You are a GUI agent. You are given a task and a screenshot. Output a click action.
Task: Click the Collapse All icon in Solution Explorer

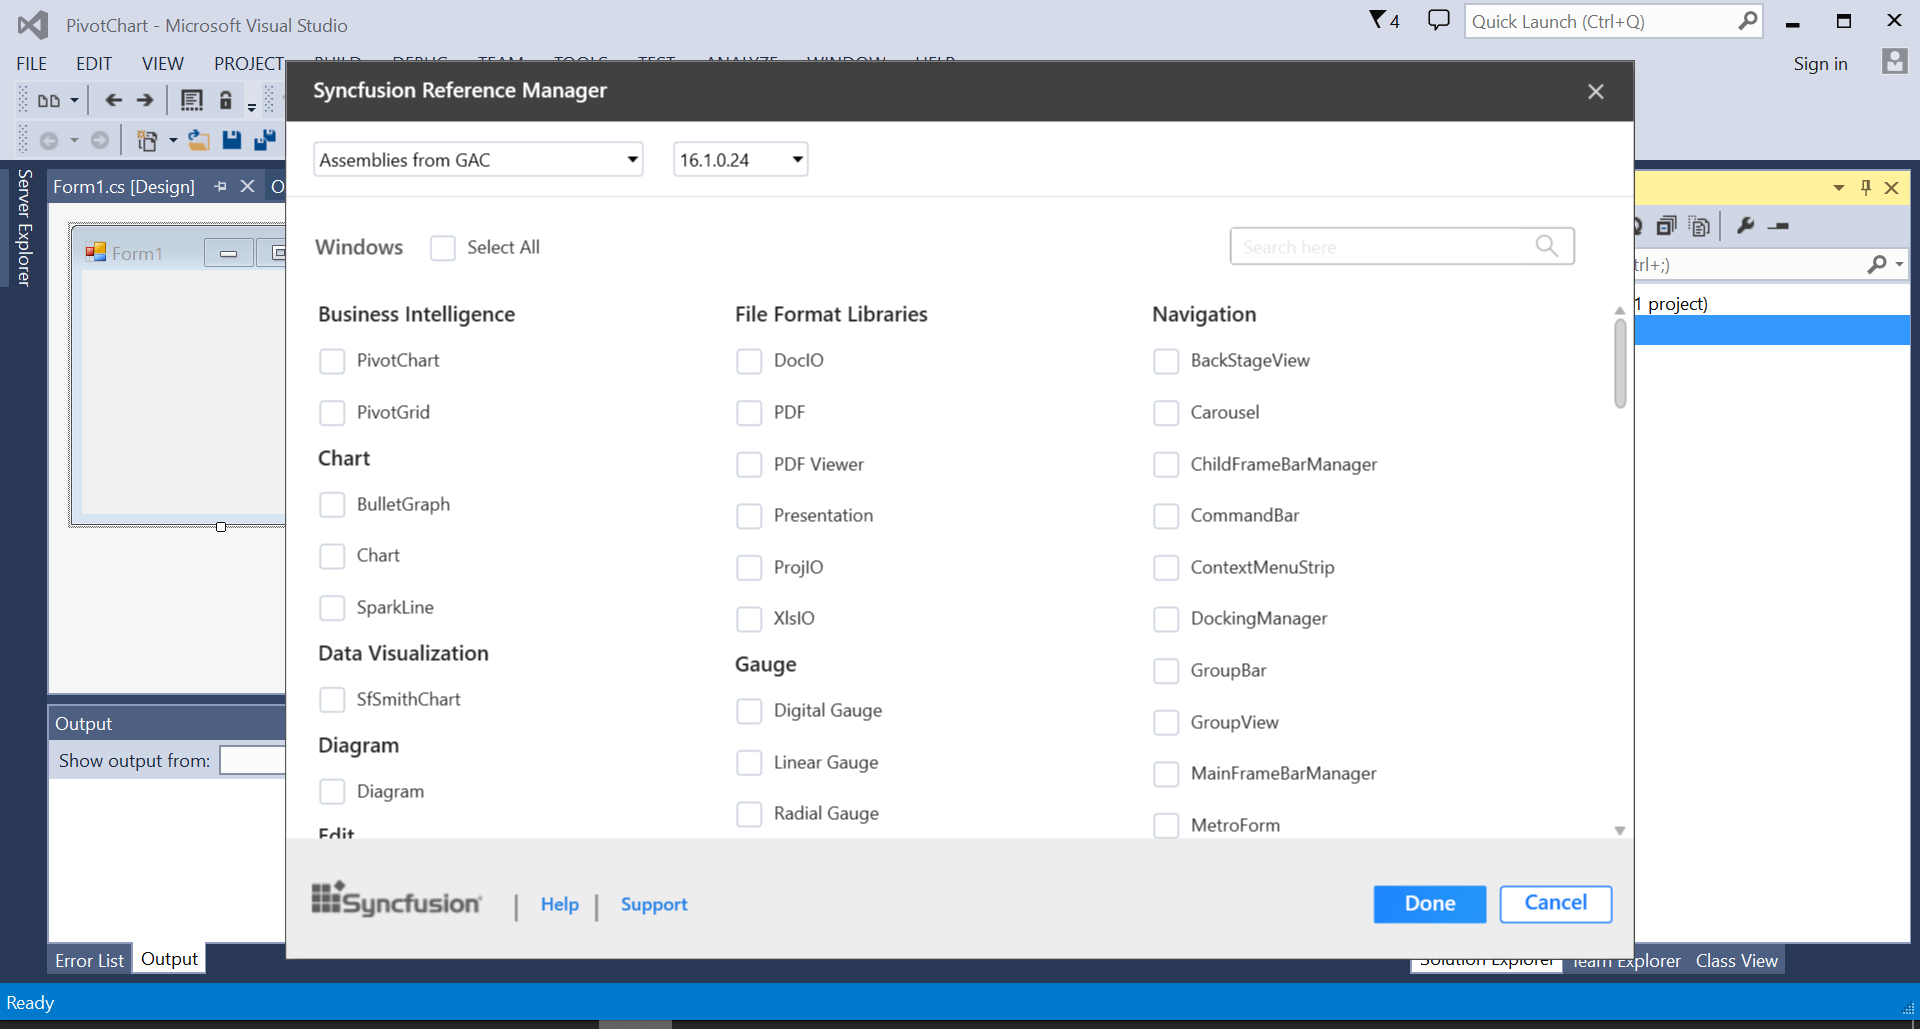pos(1666,226)
